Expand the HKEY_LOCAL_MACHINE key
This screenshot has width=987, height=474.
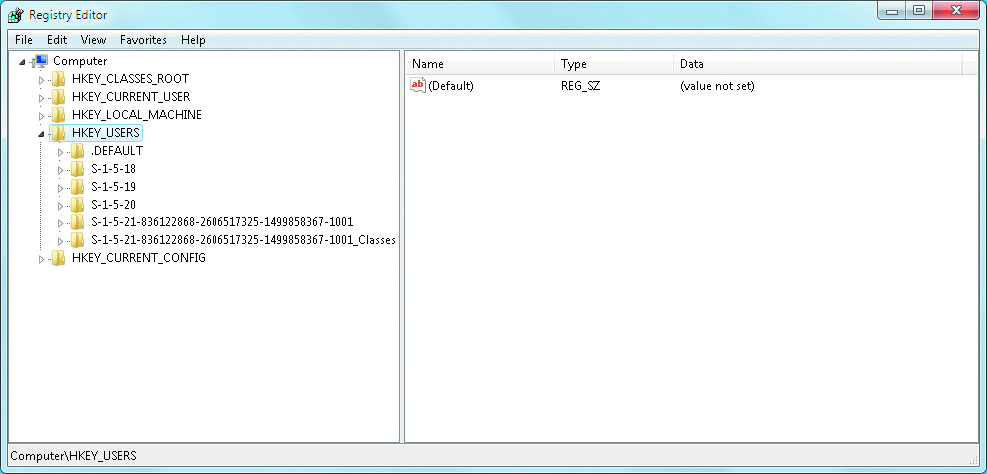pyautogui.click(x=42, y=116)
